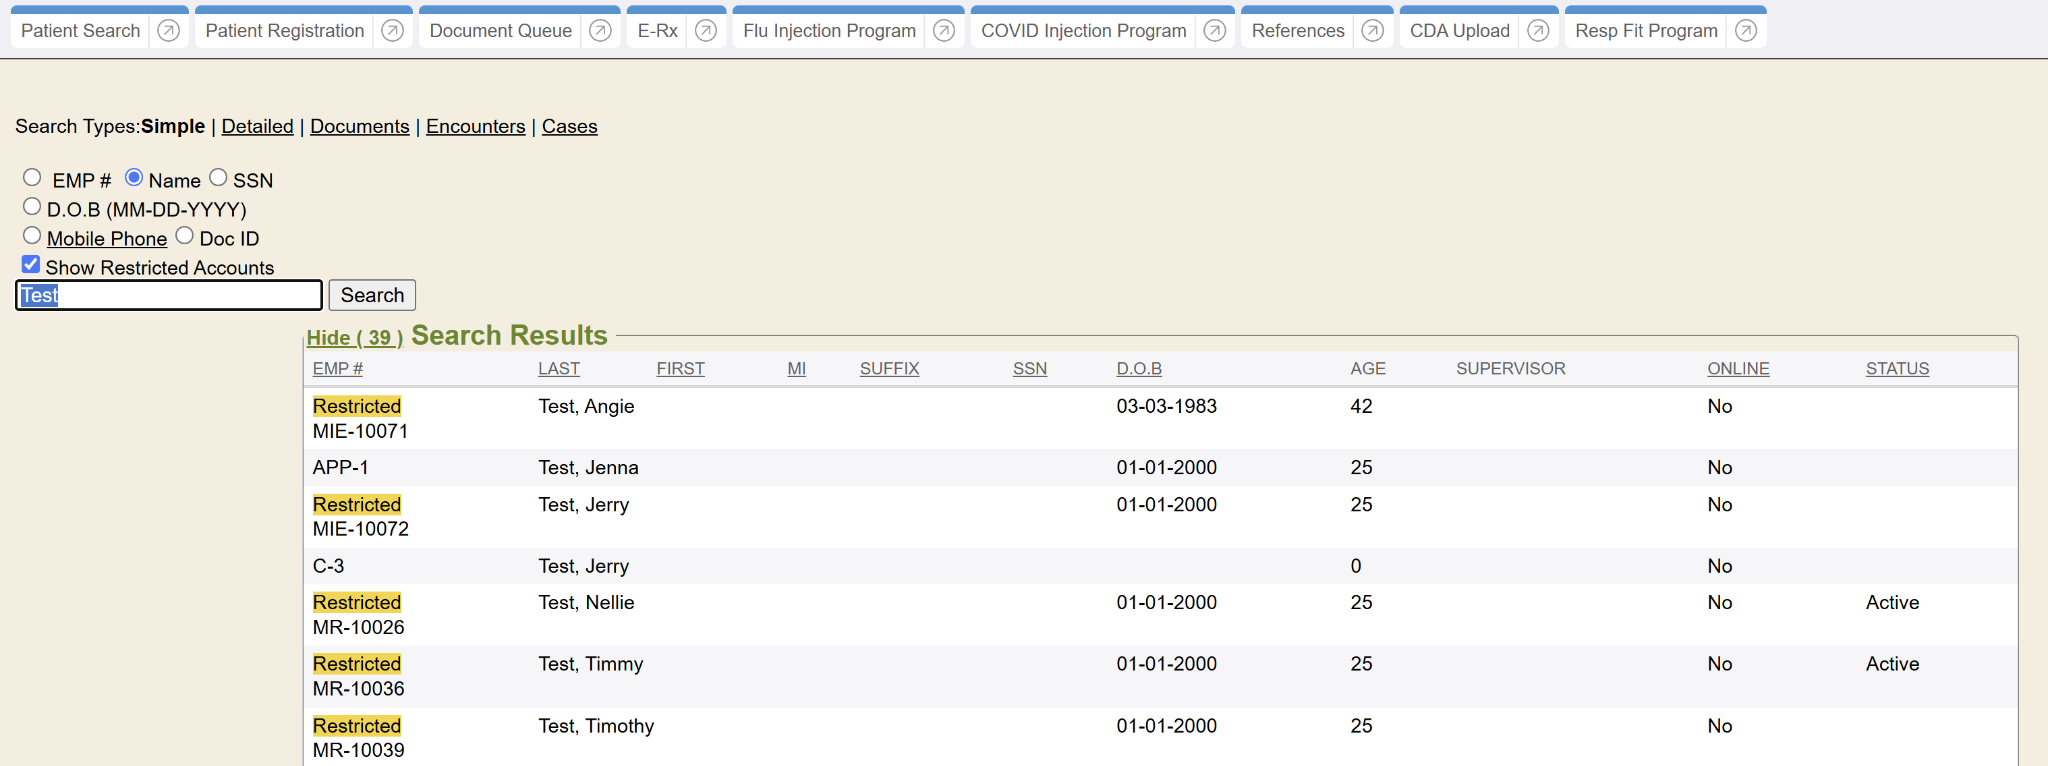The width and height of the screenshot is (2048, 766).
Task: Select the EMP # radio button
Action: click(32, 178)
